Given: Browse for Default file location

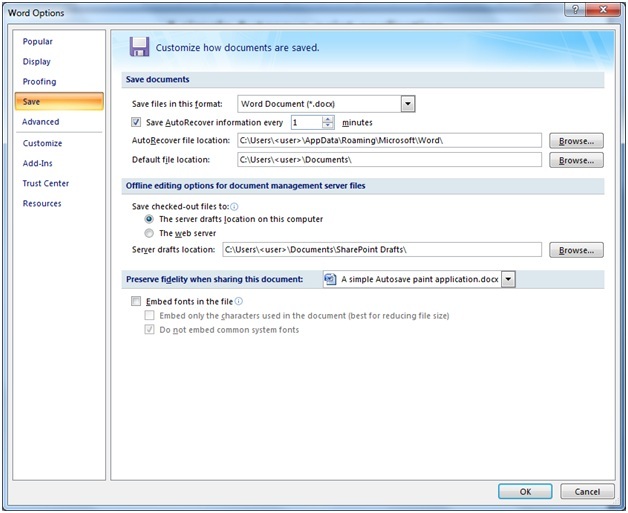Looking at the screenshot, I should (x=576, y=160).
